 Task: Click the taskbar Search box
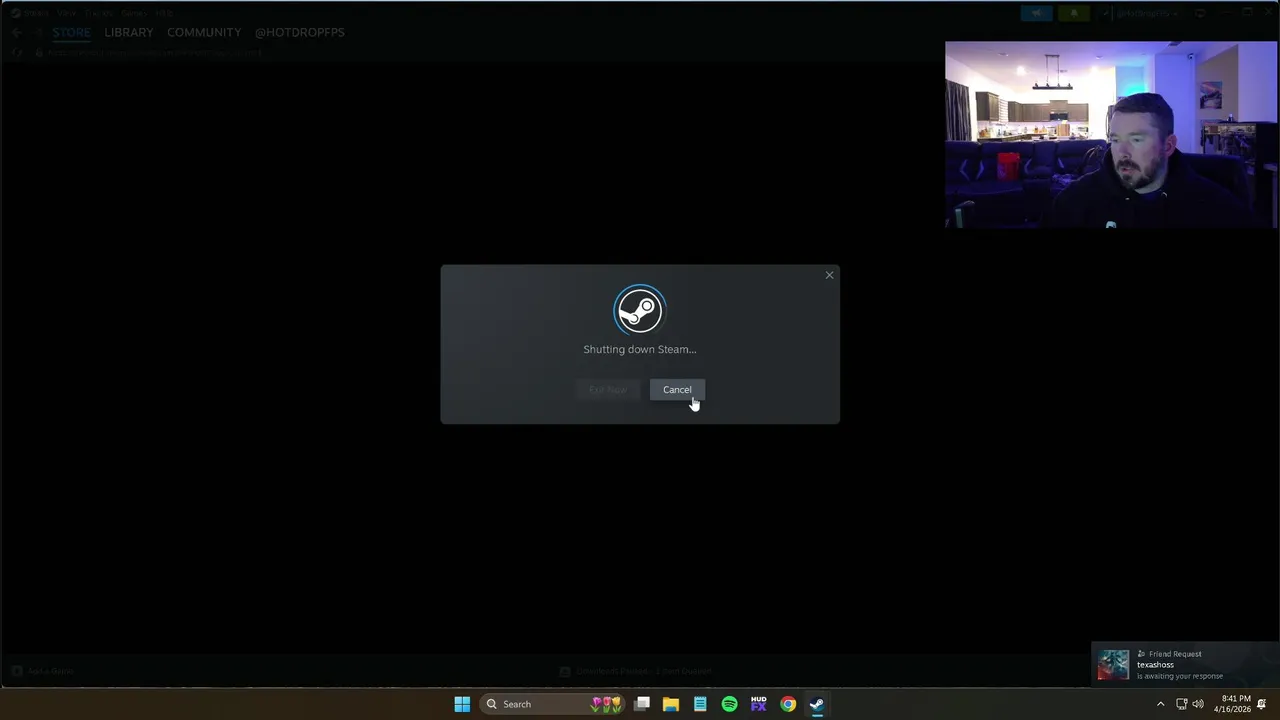coord(551,704)
